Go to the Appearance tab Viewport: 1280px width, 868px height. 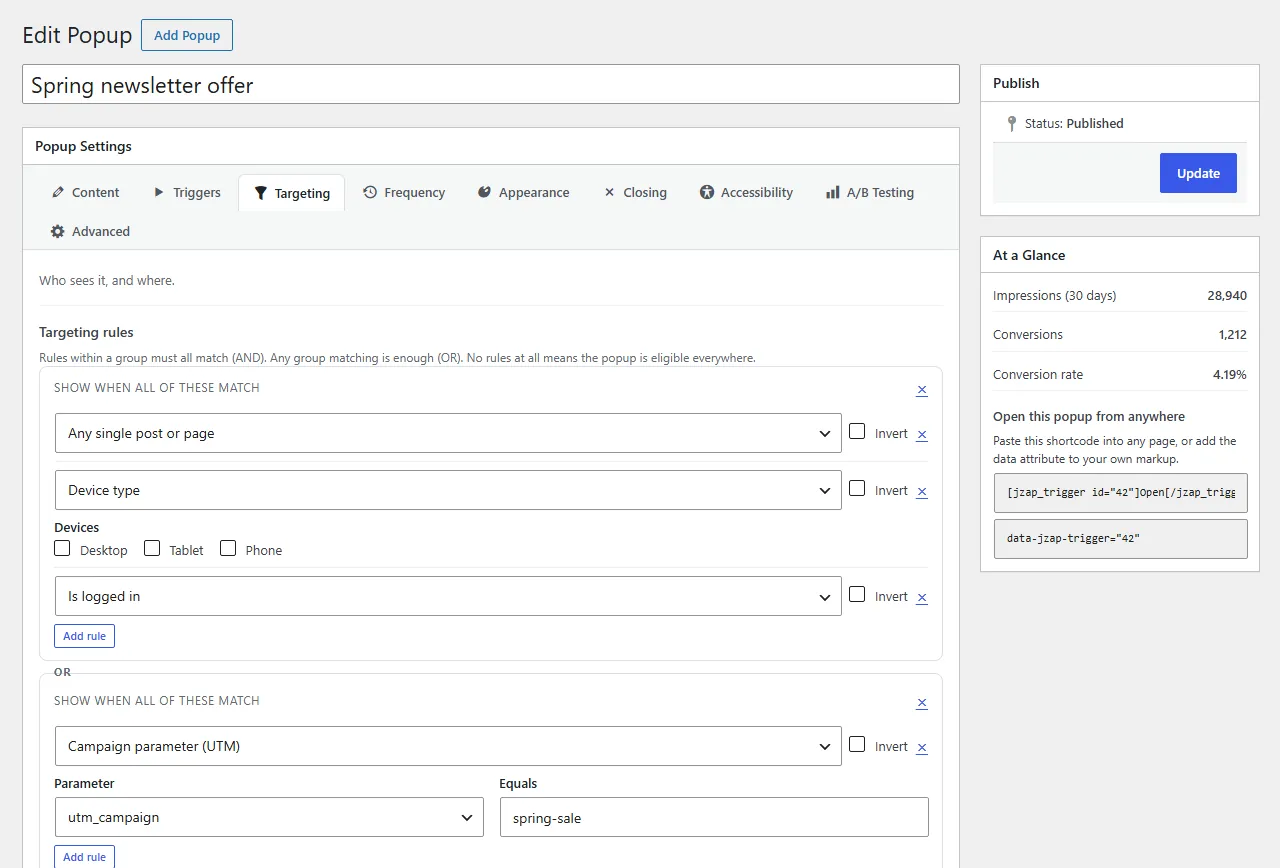(524, 192)
